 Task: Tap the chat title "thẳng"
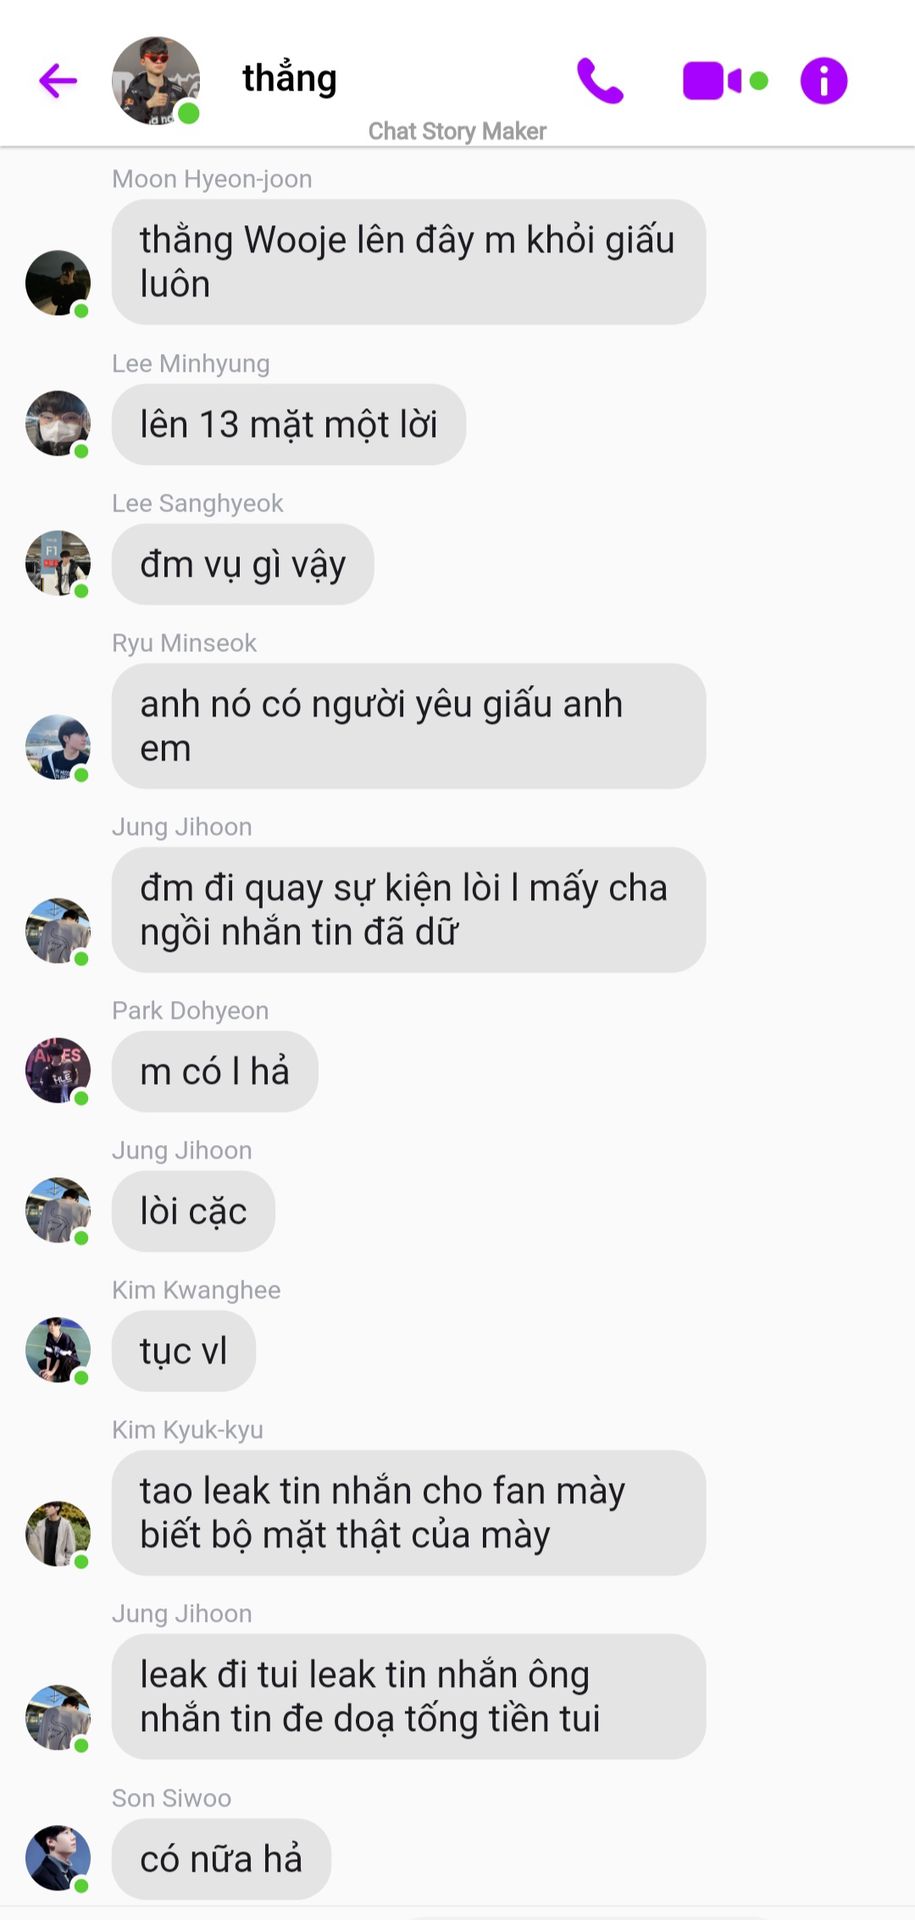(x=290, y=78)
